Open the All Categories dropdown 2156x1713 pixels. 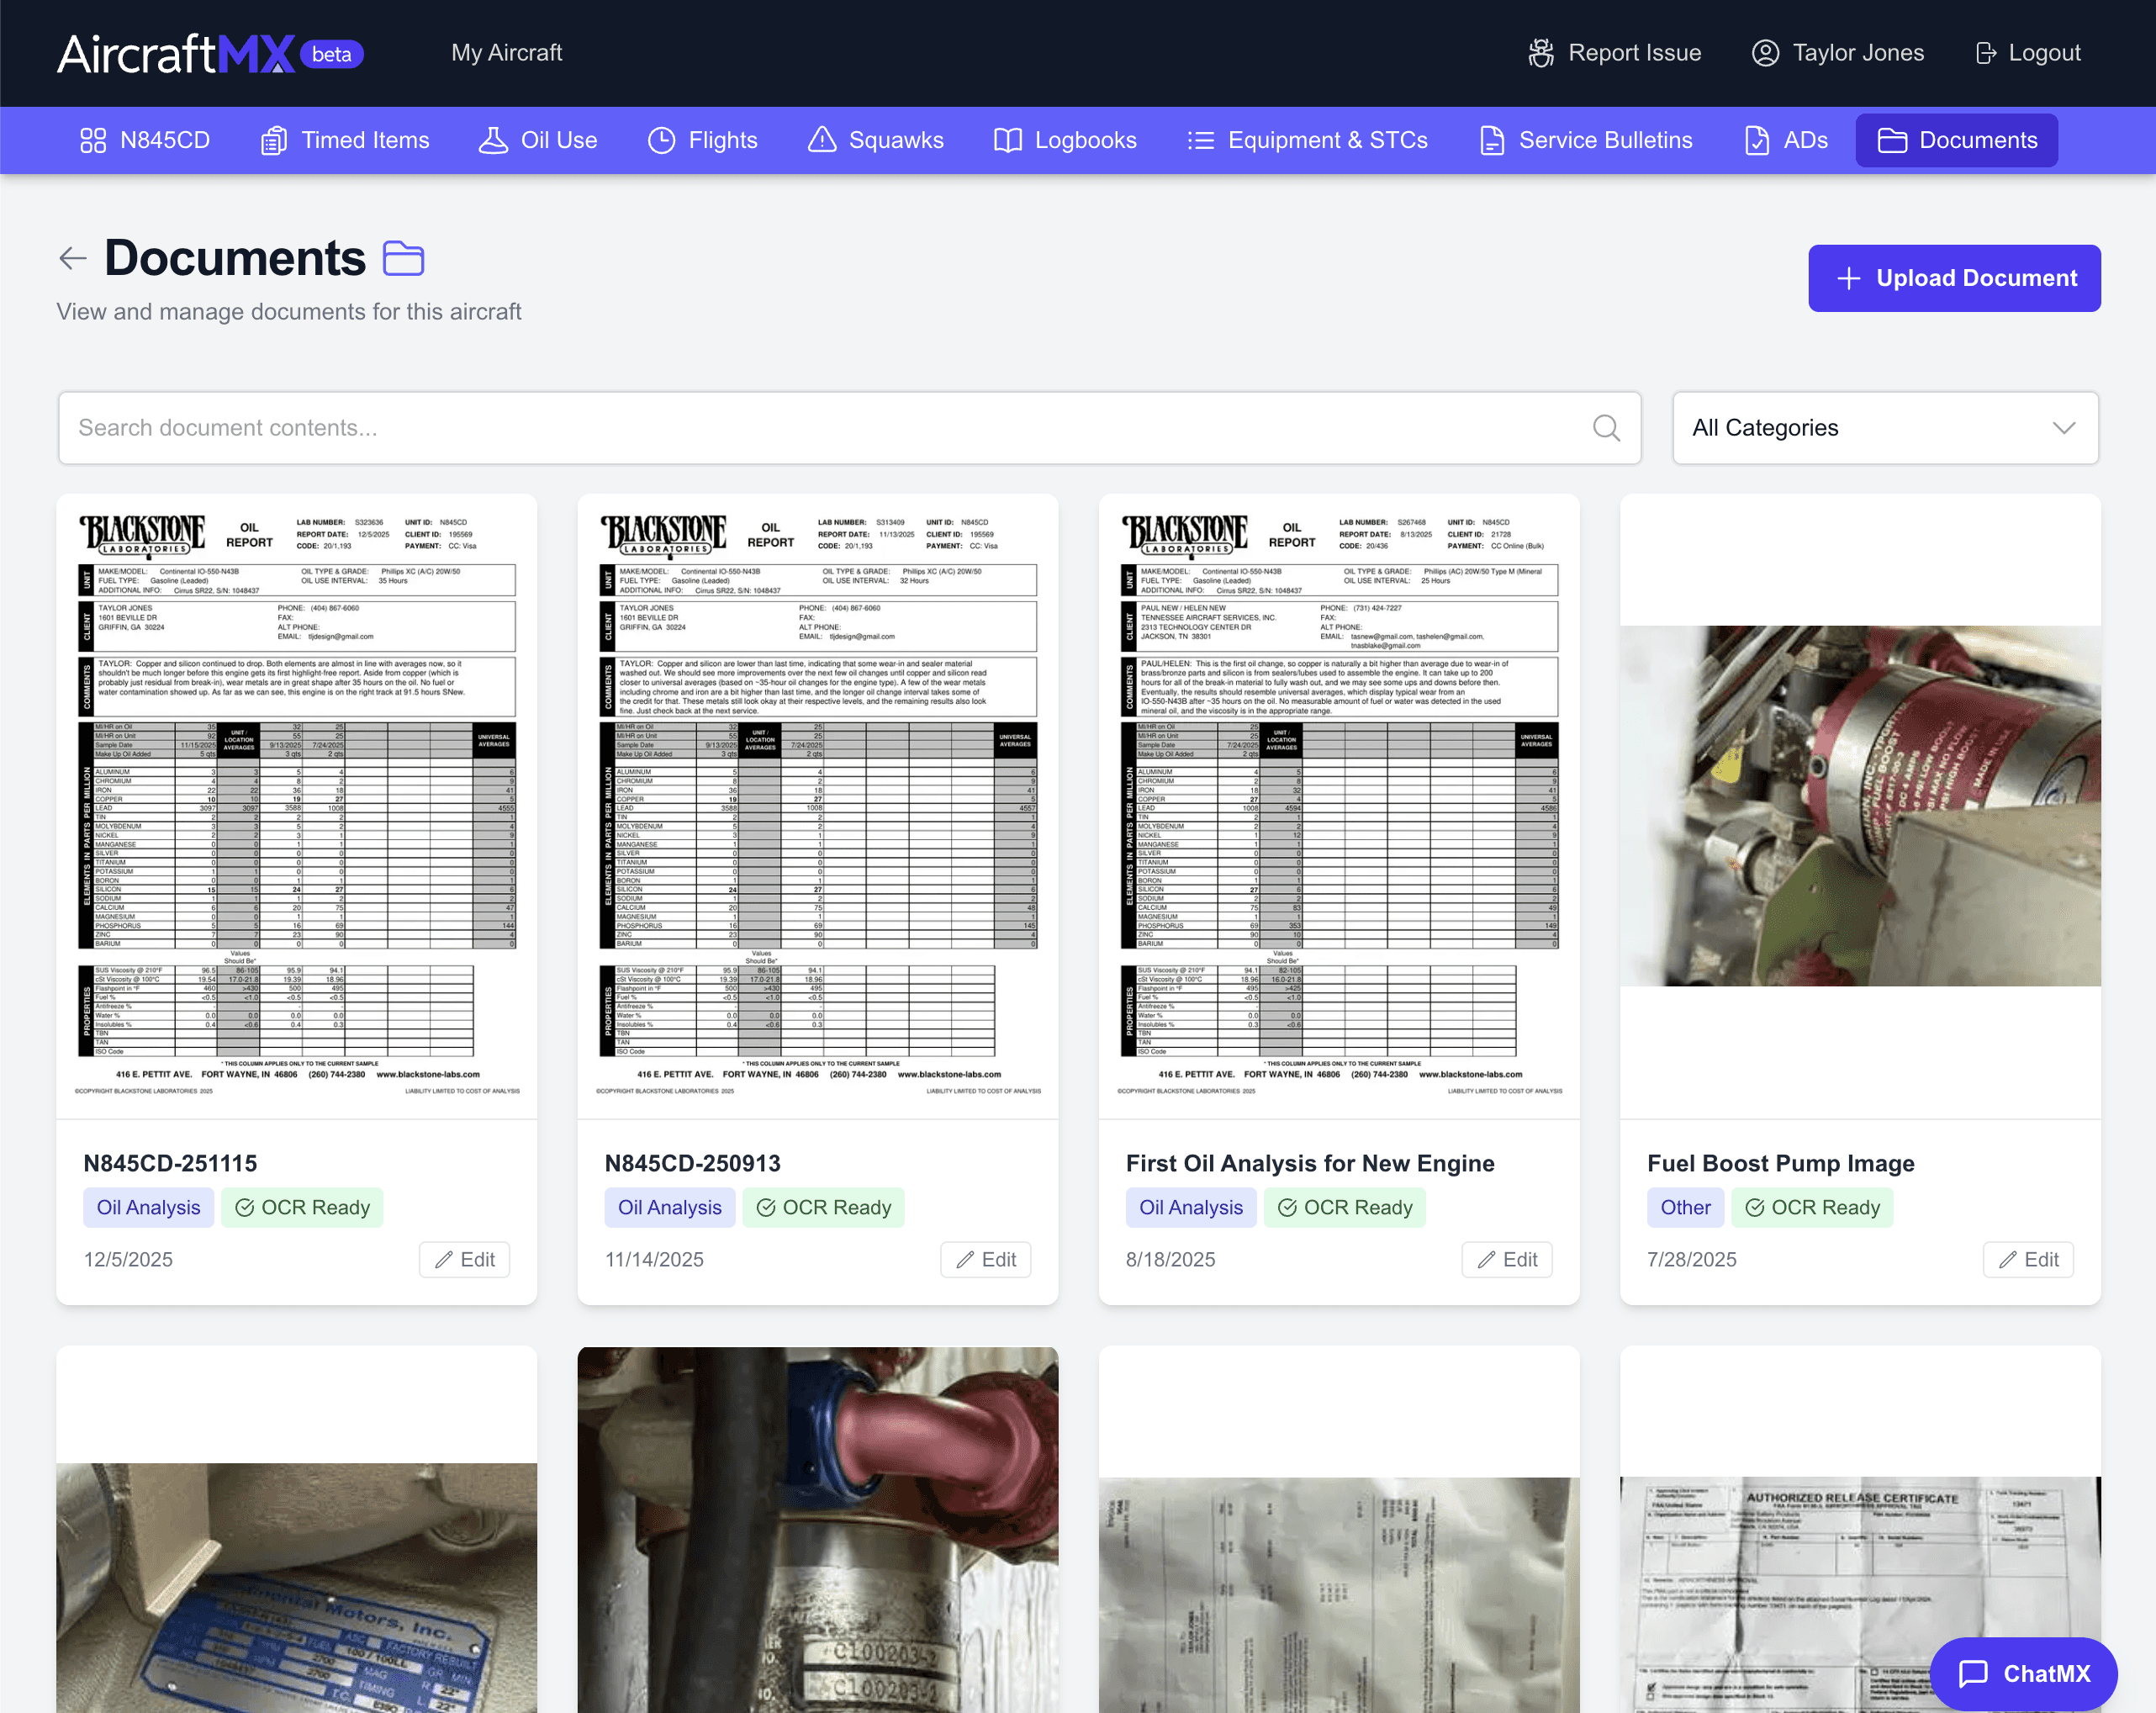[1884, 427]
